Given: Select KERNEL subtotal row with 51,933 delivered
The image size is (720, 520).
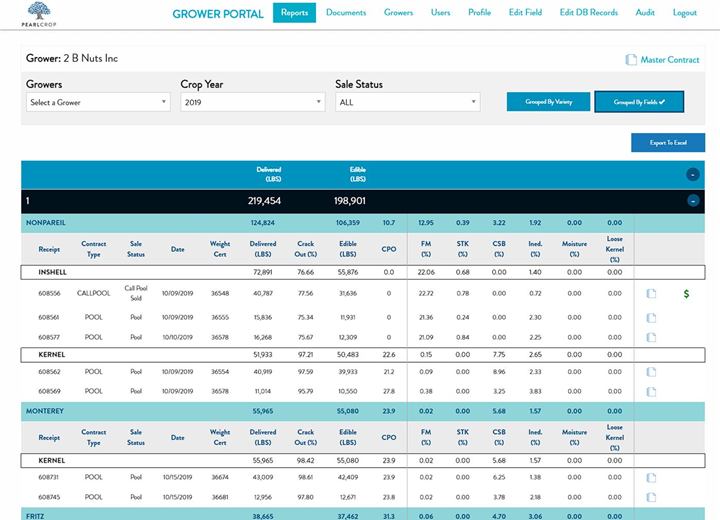Looking at the screenshot, I should (363, 355).
